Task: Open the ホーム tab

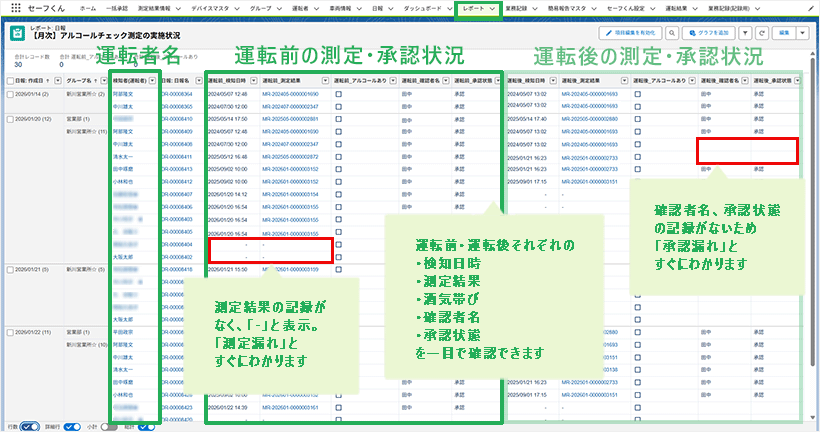Action: coord(88,8)
